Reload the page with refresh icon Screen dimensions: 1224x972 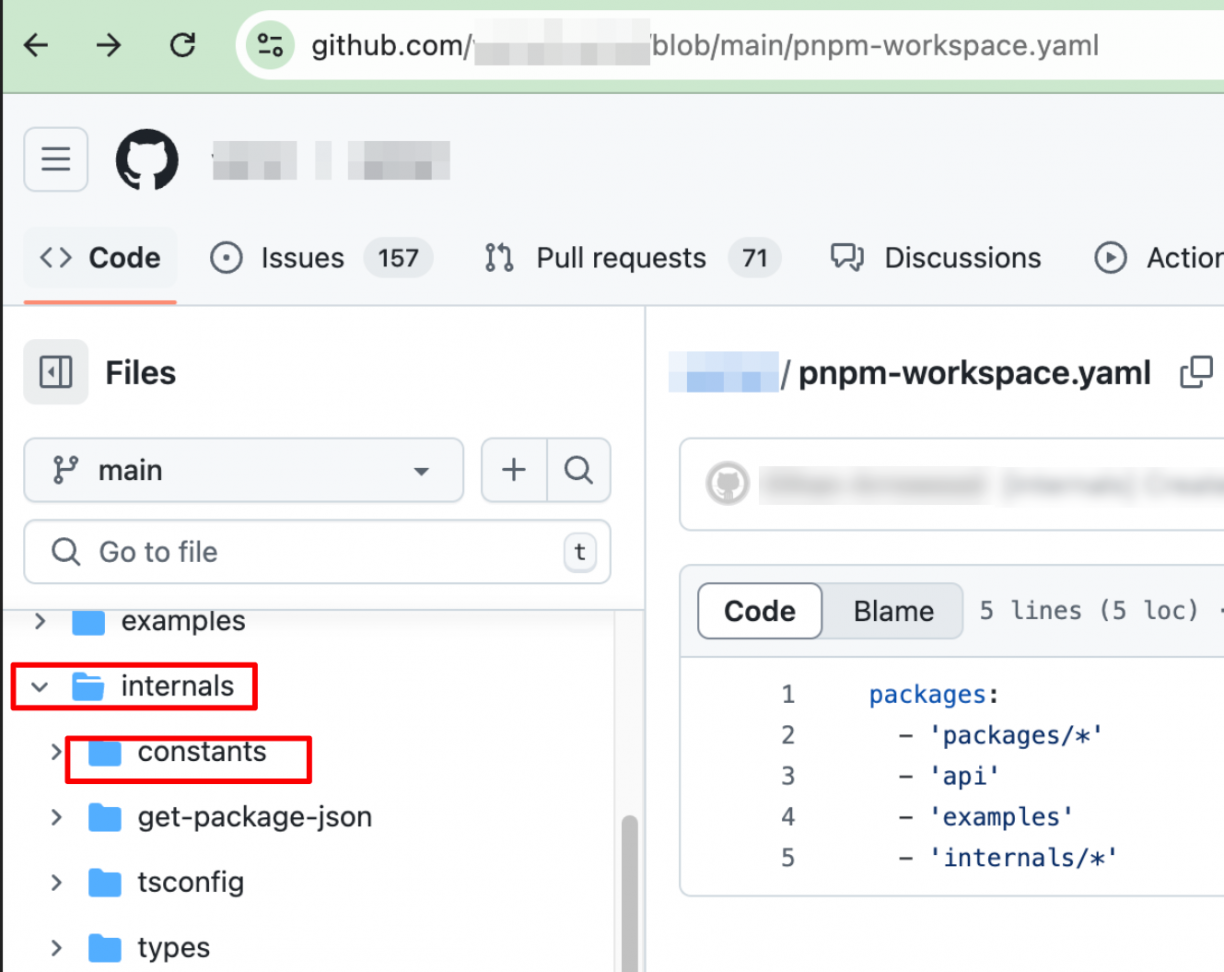pos(182,45)
